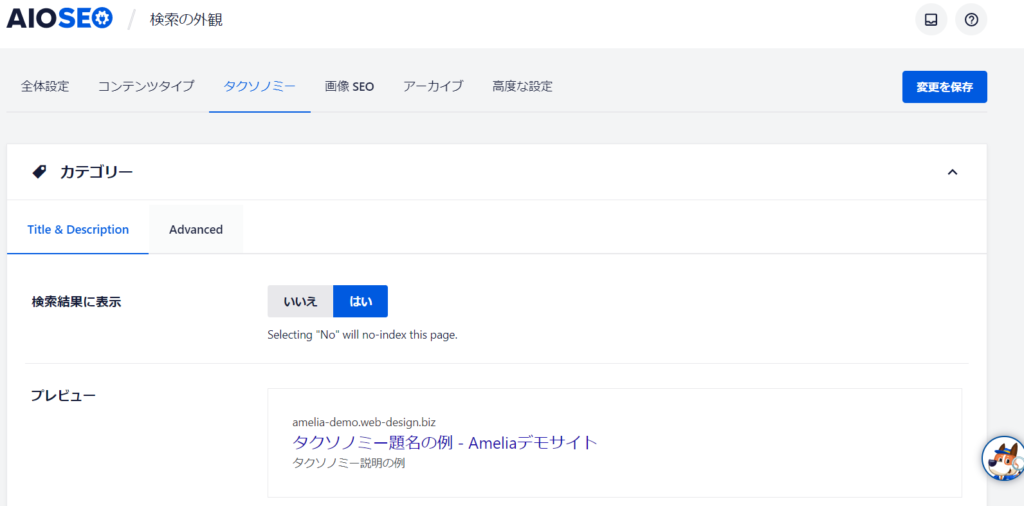Click the tag icon beside カテゴリー
The height and width of the screenshot is (506, 1024).
pyautogui.click(x=39, y=172)
